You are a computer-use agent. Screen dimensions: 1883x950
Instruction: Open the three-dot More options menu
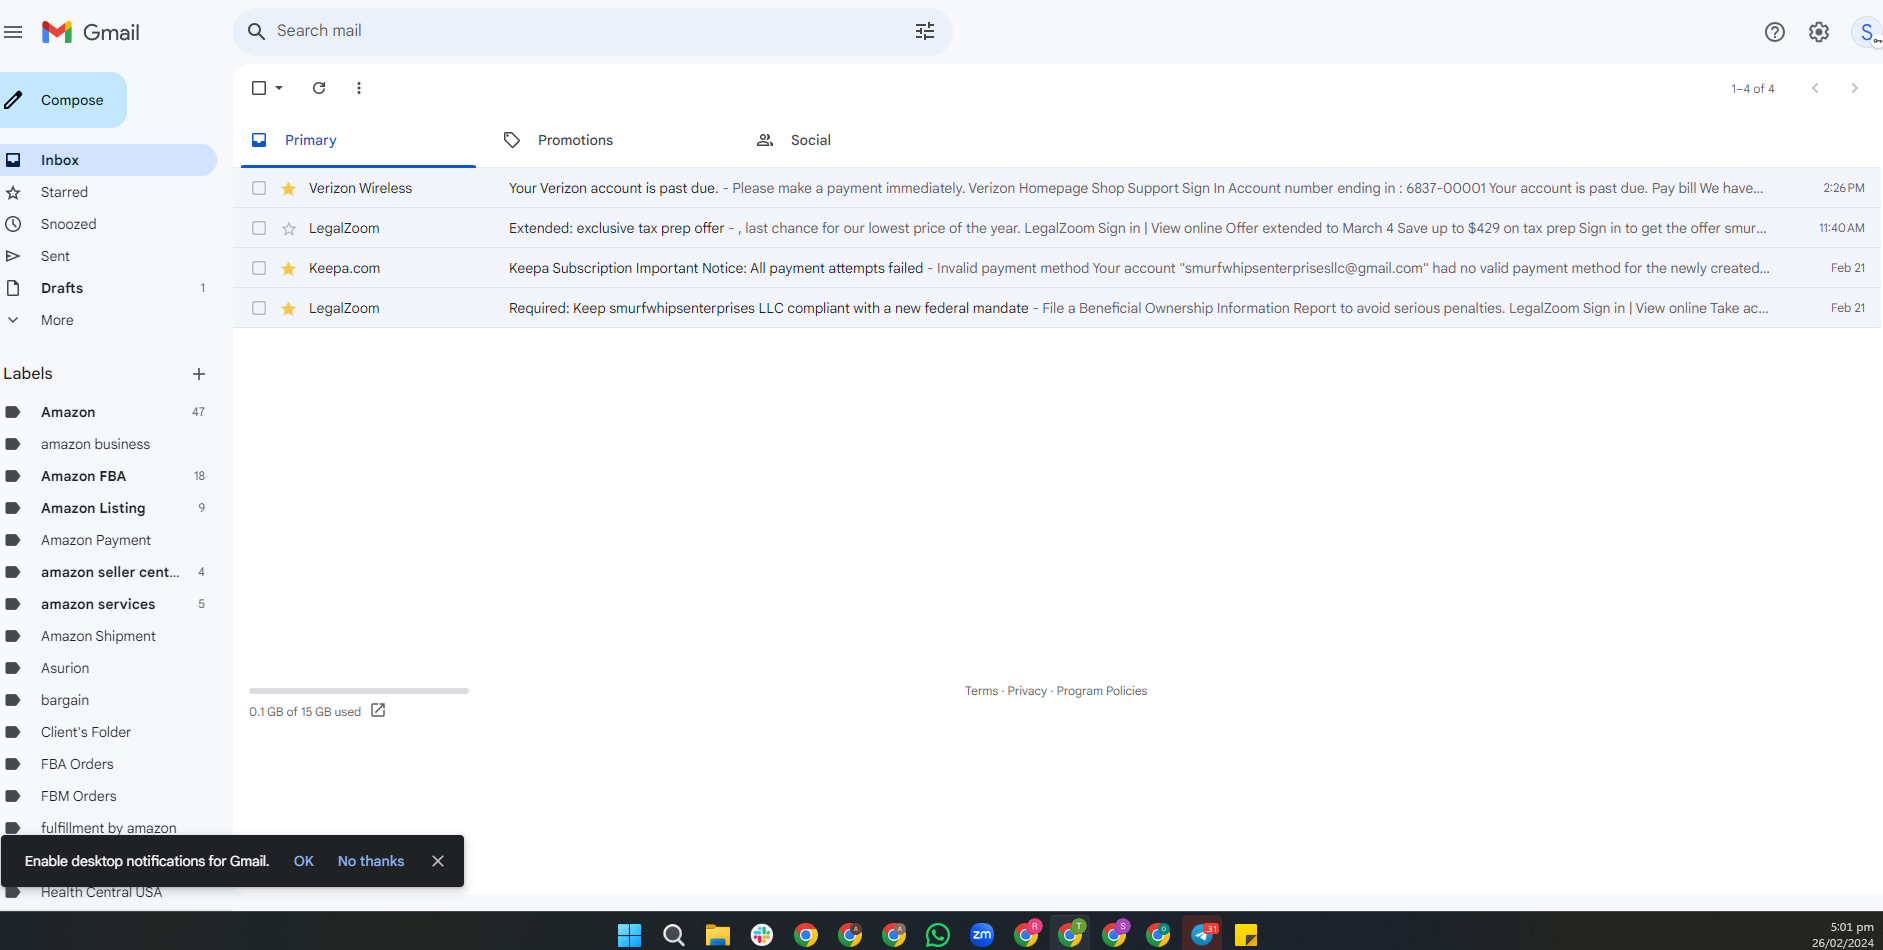[x=359, y=88]
